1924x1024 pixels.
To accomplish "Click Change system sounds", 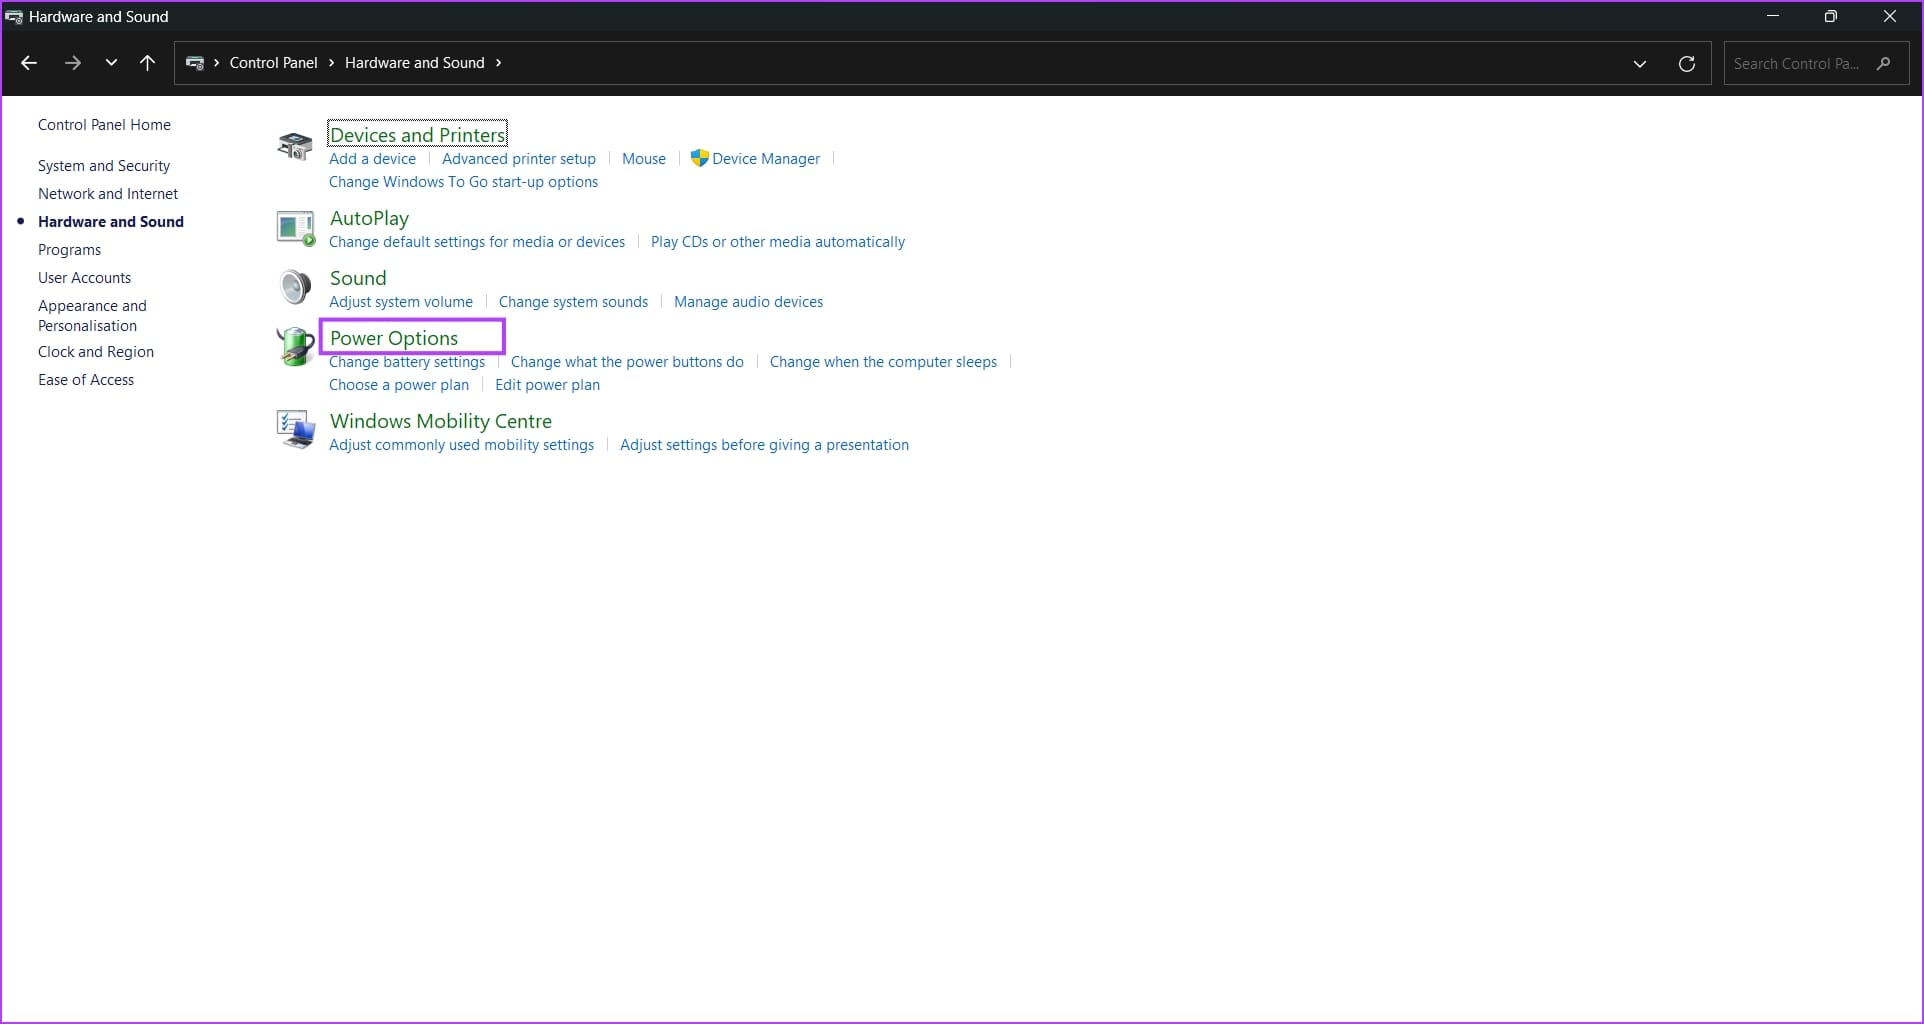I will coord(573,302).
